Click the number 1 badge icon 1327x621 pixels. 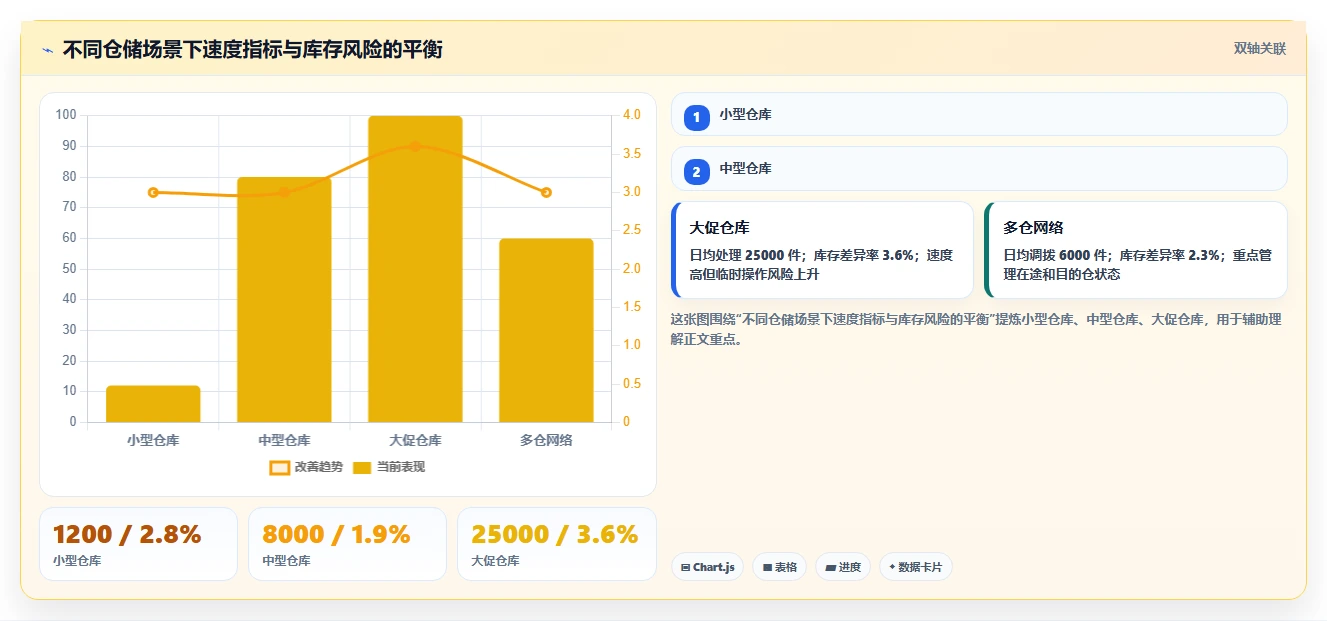point(697,117)
